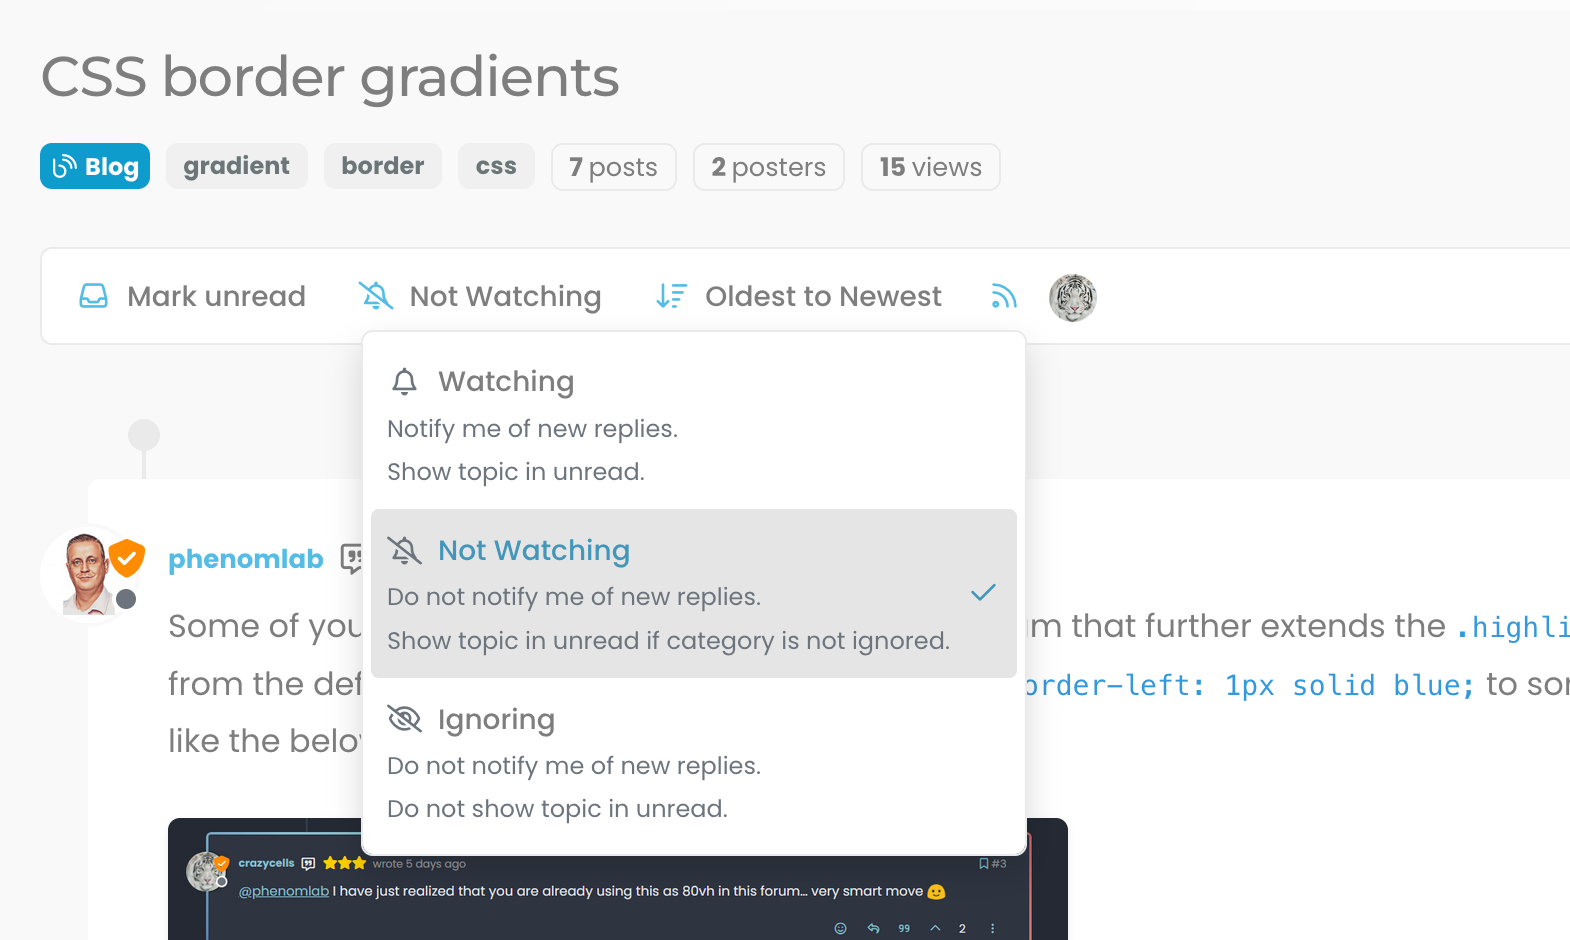Viewport: 1570px width, 940px height.
Task: Open phenomlab's profile link
Action: coord(245,558)
